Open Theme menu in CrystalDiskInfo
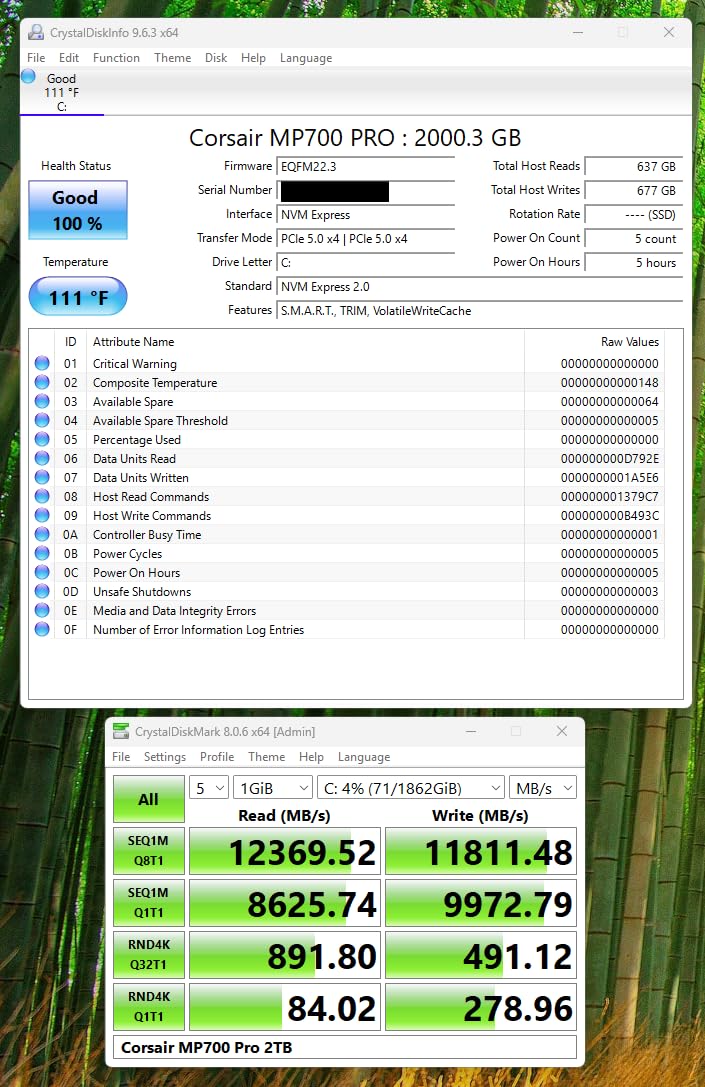Screen dimensions: 705x1087 pyautogui.click(x=173, y=58)
